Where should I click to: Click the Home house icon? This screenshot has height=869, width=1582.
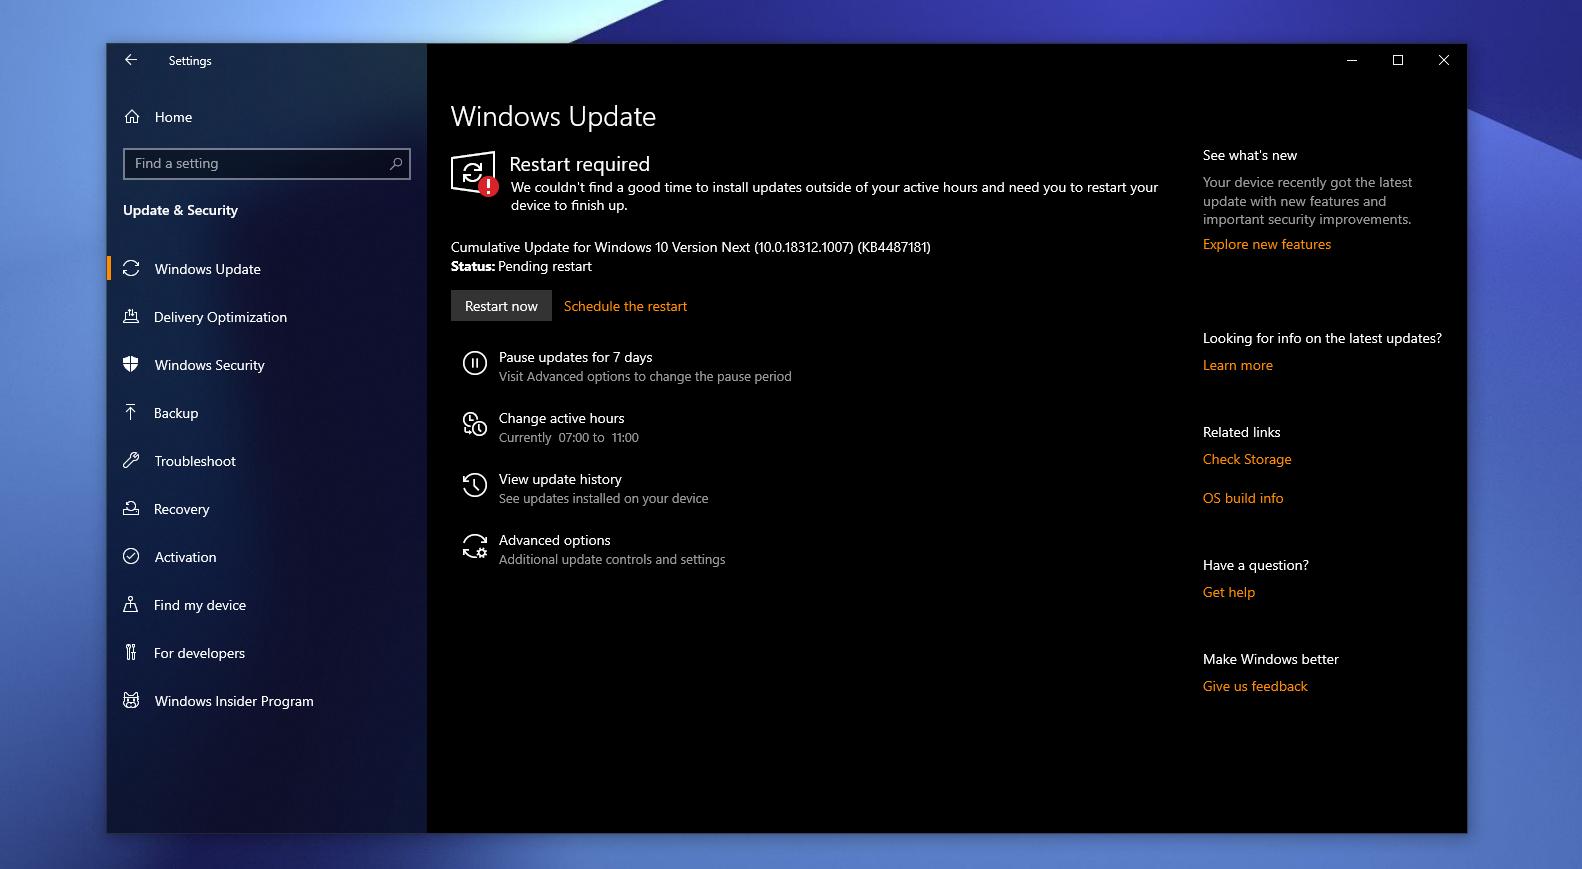tap(132, 117)
